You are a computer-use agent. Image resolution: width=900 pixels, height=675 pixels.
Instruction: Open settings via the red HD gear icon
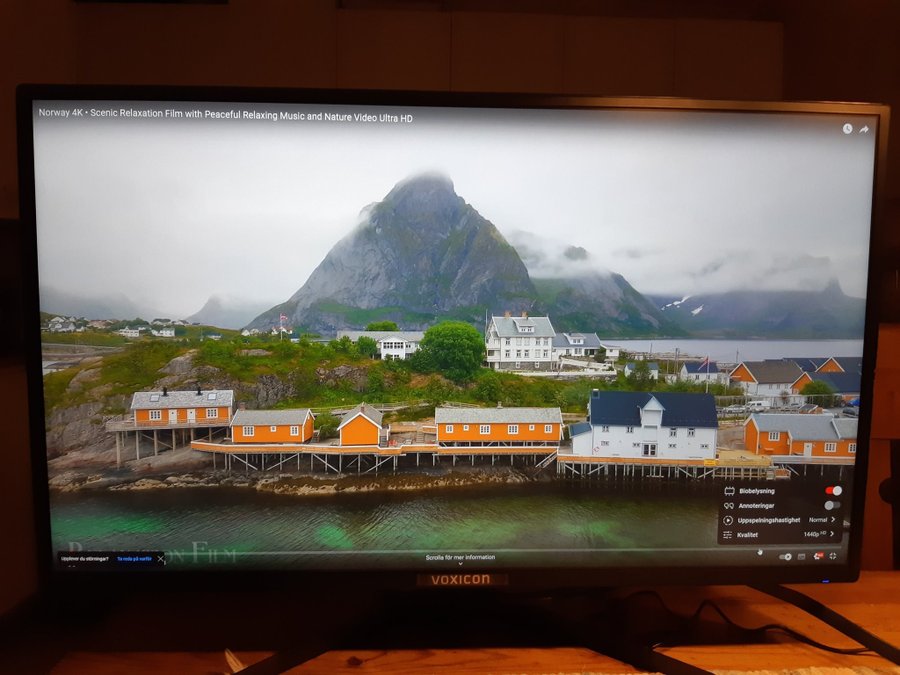pyautogui.click(x=818, y=556)
